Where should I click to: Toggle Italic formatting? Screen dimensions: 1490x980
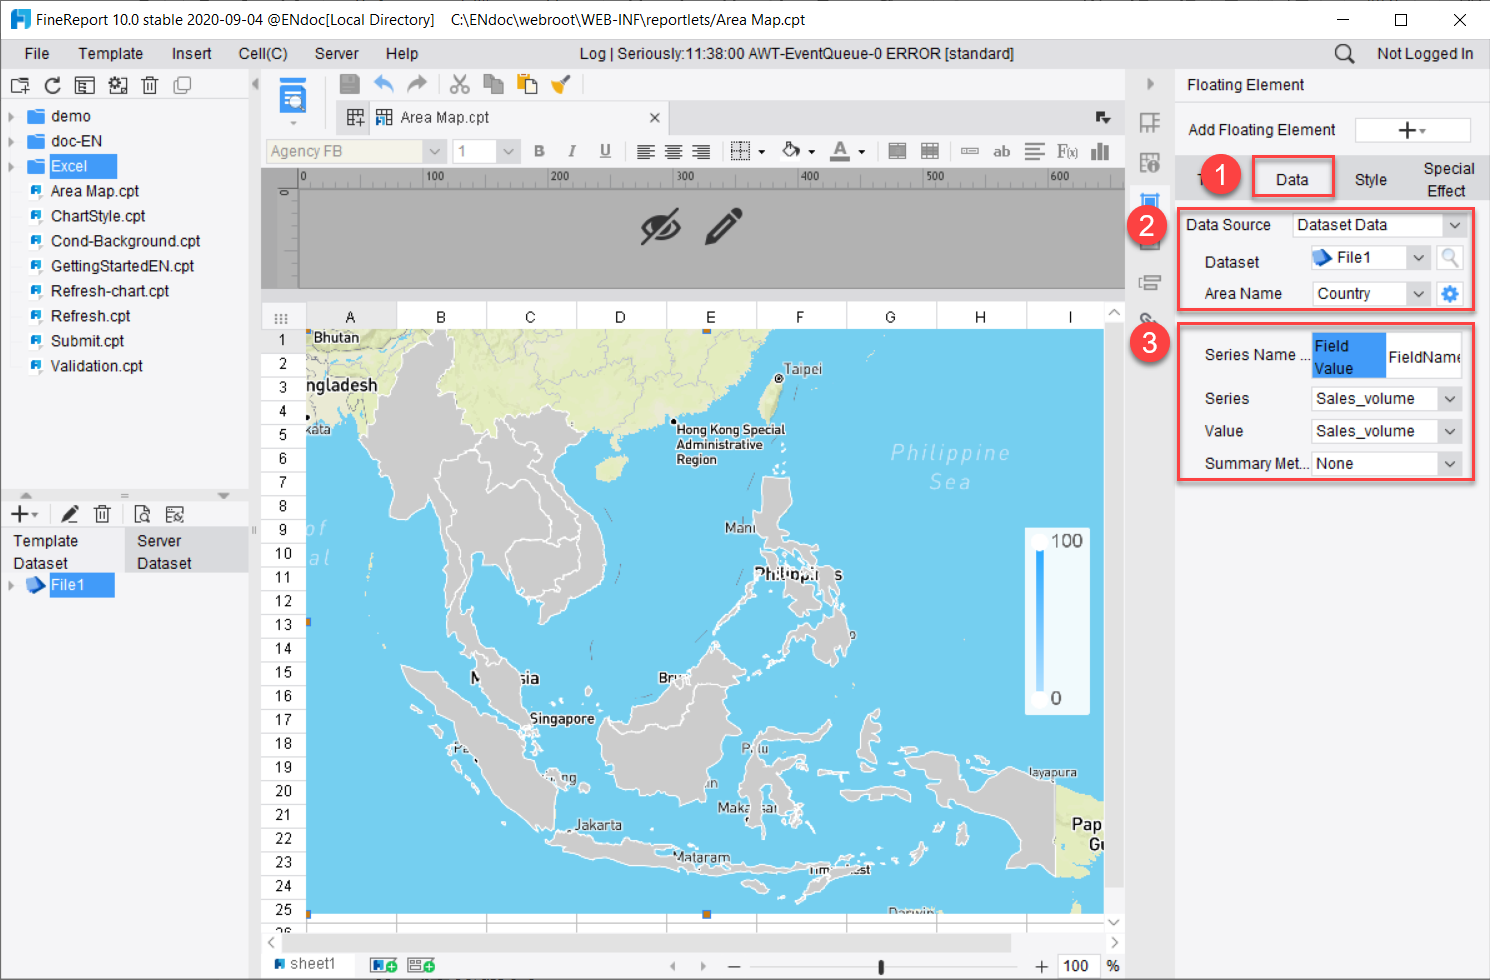pos(571,150)
